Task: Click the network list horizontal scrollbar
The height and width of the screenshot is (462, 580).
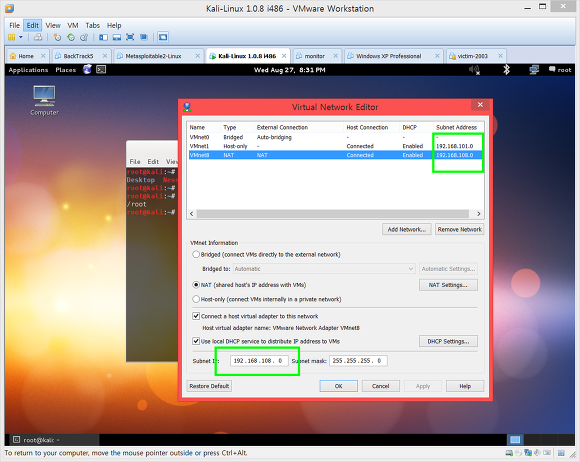Action: click(x=333, y=214)
